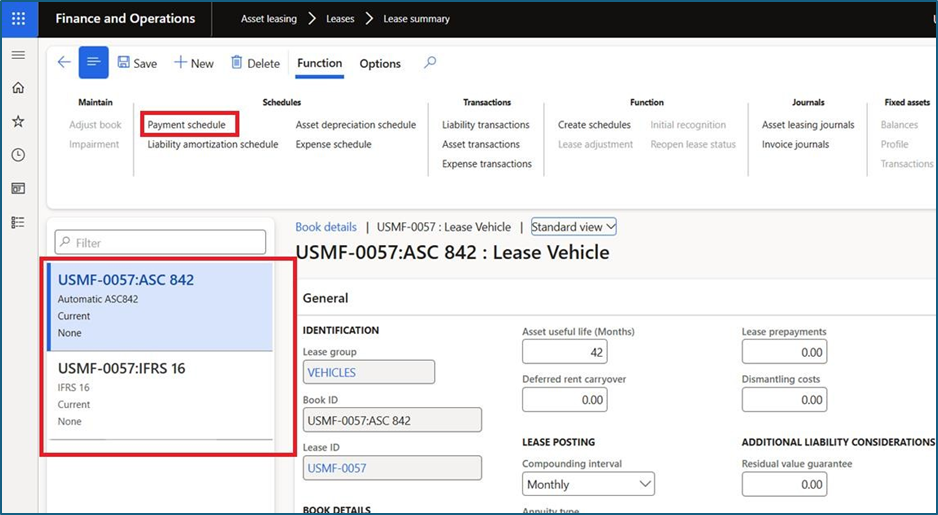This screenshot has width=938, height=515.
Task: Click the back arrow button
Action: pos(64,62)
